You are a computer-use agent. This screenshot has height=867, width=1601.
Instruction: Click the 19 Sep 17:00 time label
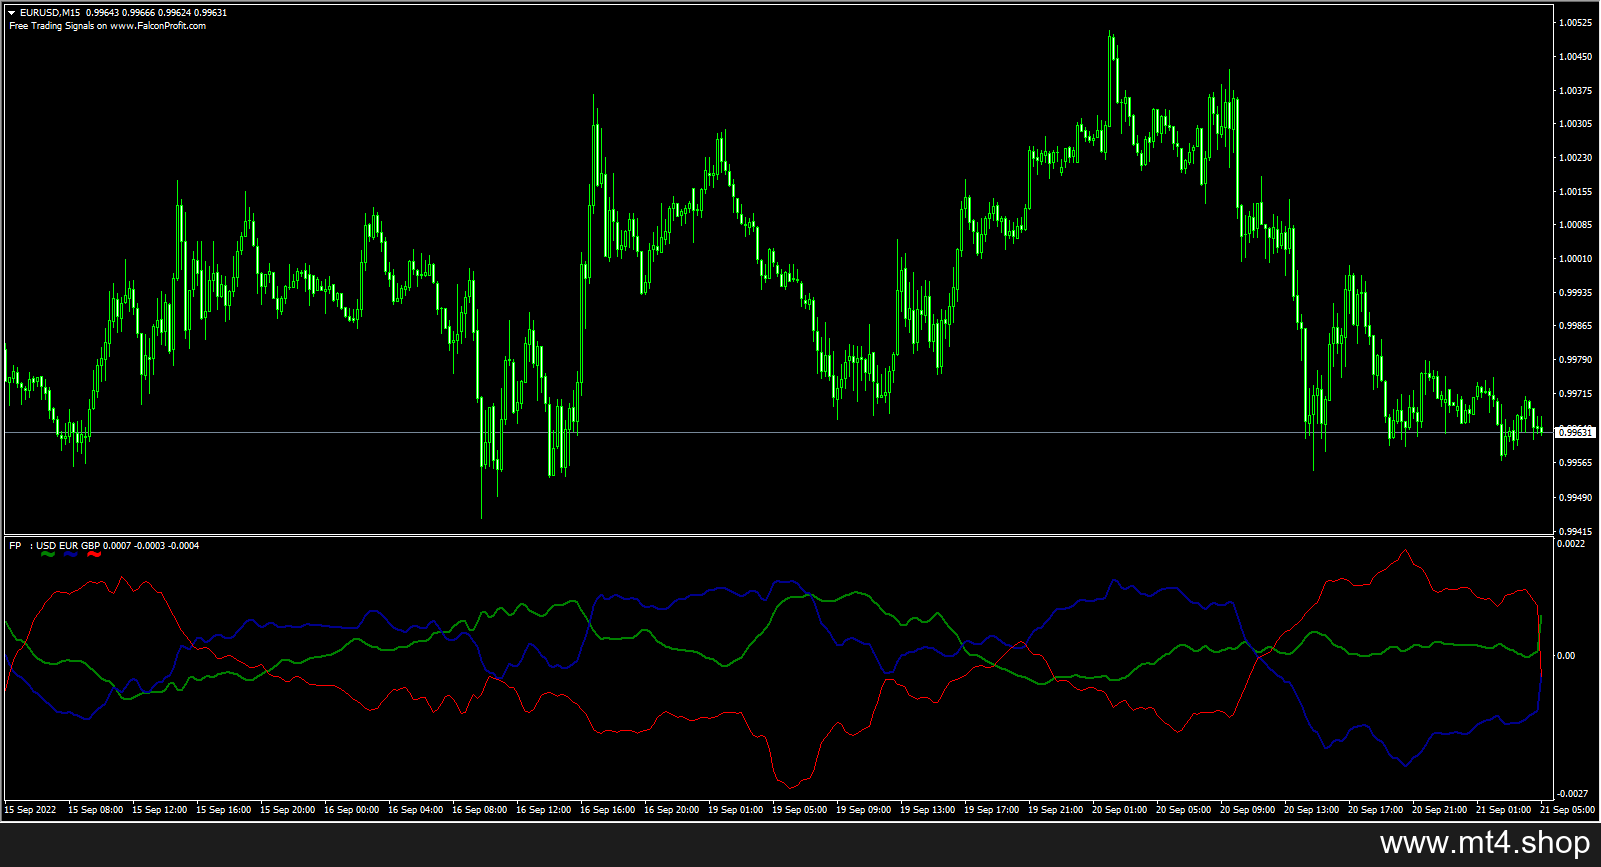click(x=991, y=810)
